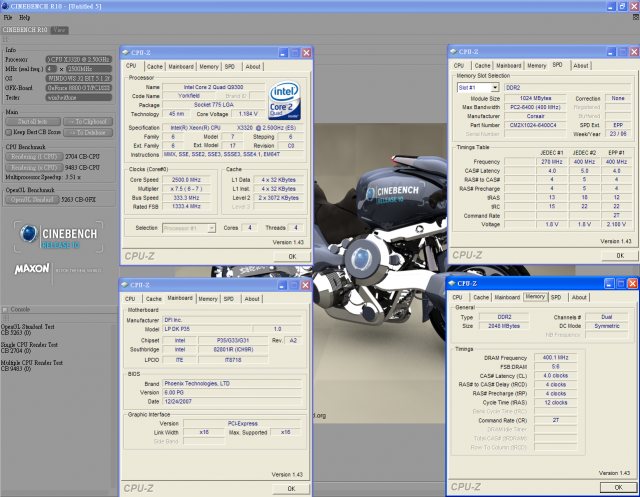Open SPD tab in top-left CPU-Z window
Viewport: 640px width, 497px height.
tap(230, 67)
